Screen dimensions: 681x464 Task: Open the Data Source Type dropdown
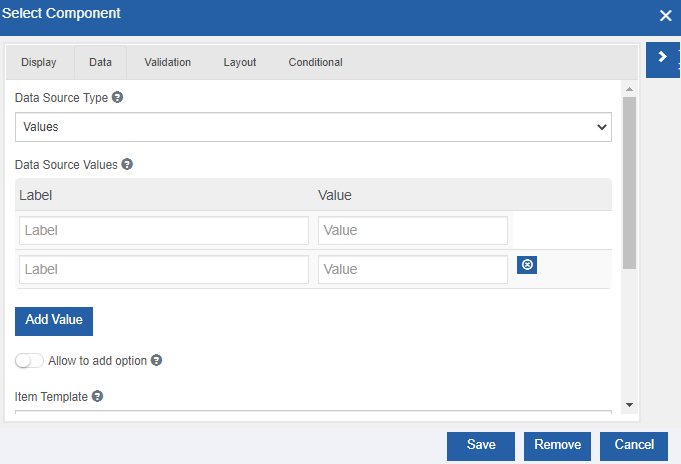tap(313, 127)
